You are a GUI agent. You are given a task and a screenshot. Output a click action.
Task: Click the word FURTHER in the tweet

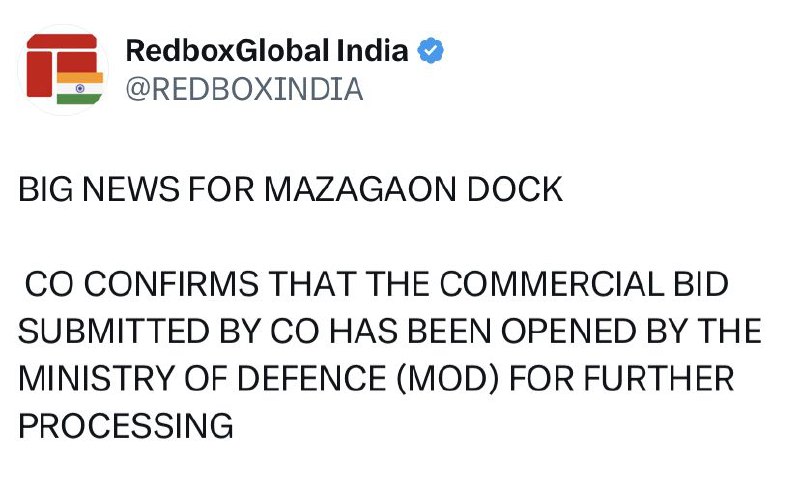pyautogui.click(x=659, y=379)
